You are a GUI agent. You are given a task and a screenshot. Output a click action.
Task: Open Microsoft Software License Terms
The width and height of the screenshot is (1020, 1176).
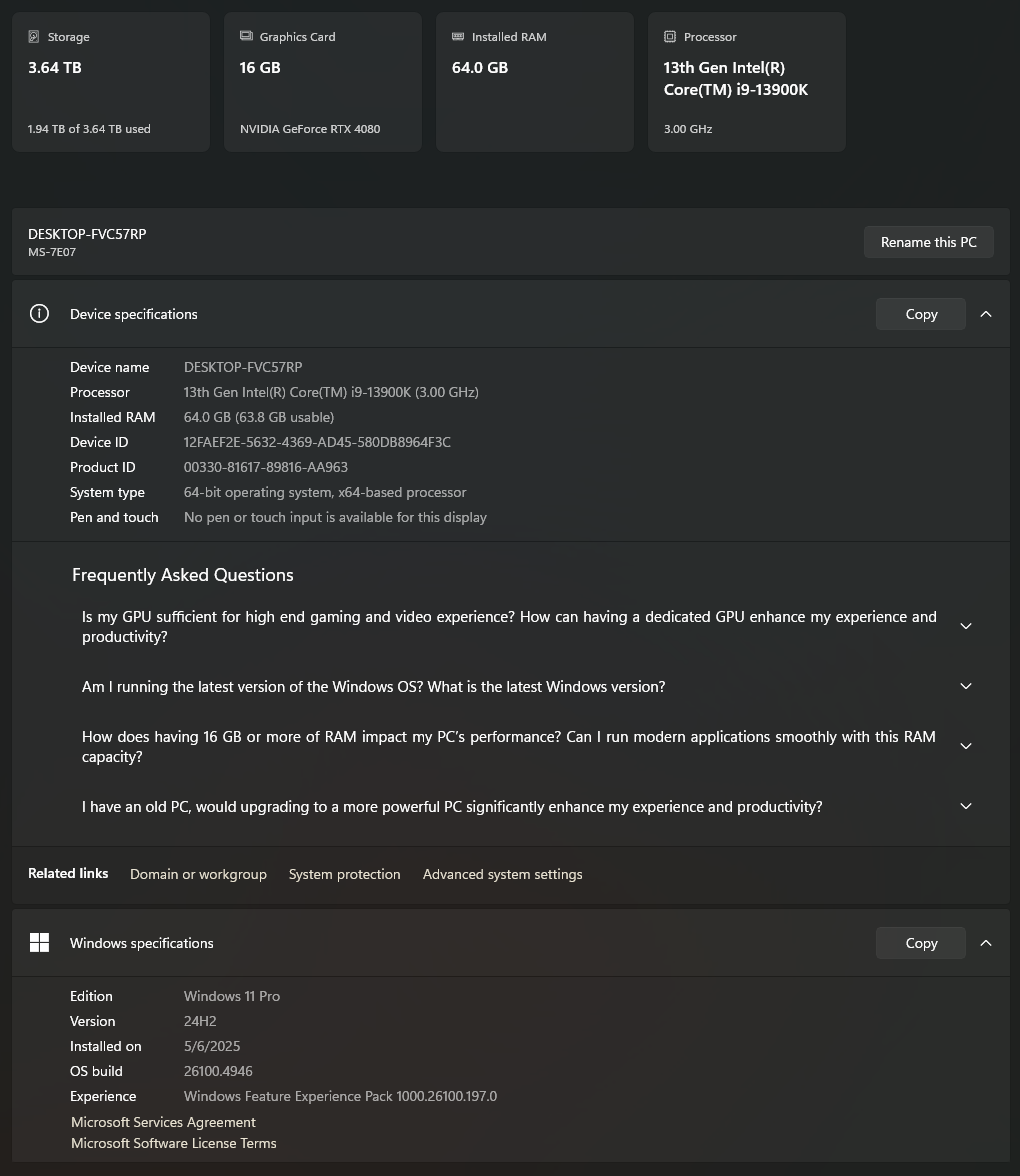tap(173, 1143)
